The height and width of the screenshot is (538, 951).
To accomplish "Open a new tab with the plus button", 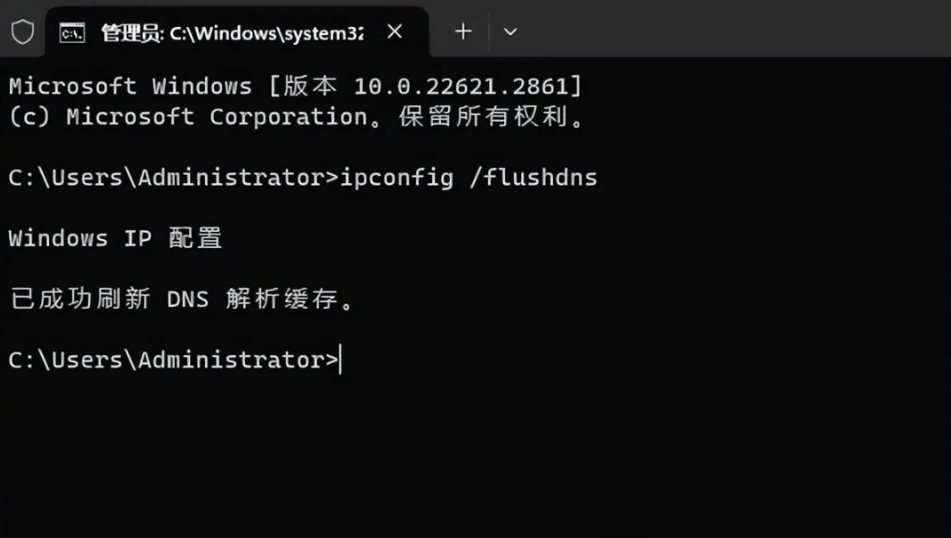I will click(x=463, y=32).
